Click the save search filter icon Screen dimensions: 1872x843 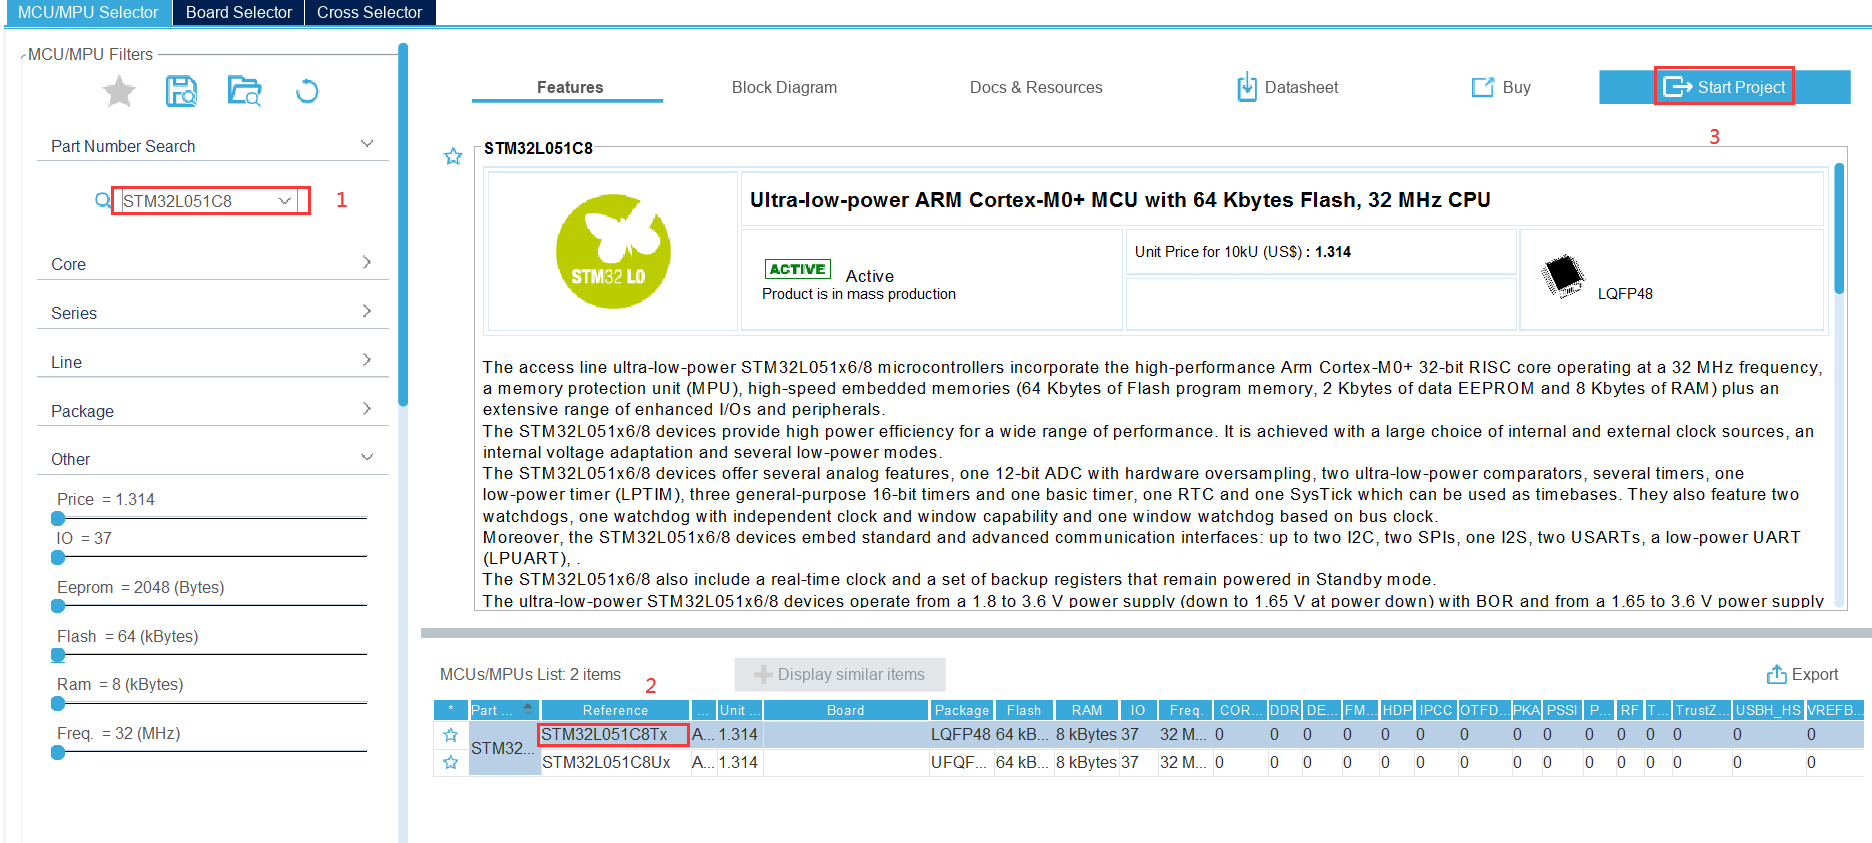pos(181,92)
